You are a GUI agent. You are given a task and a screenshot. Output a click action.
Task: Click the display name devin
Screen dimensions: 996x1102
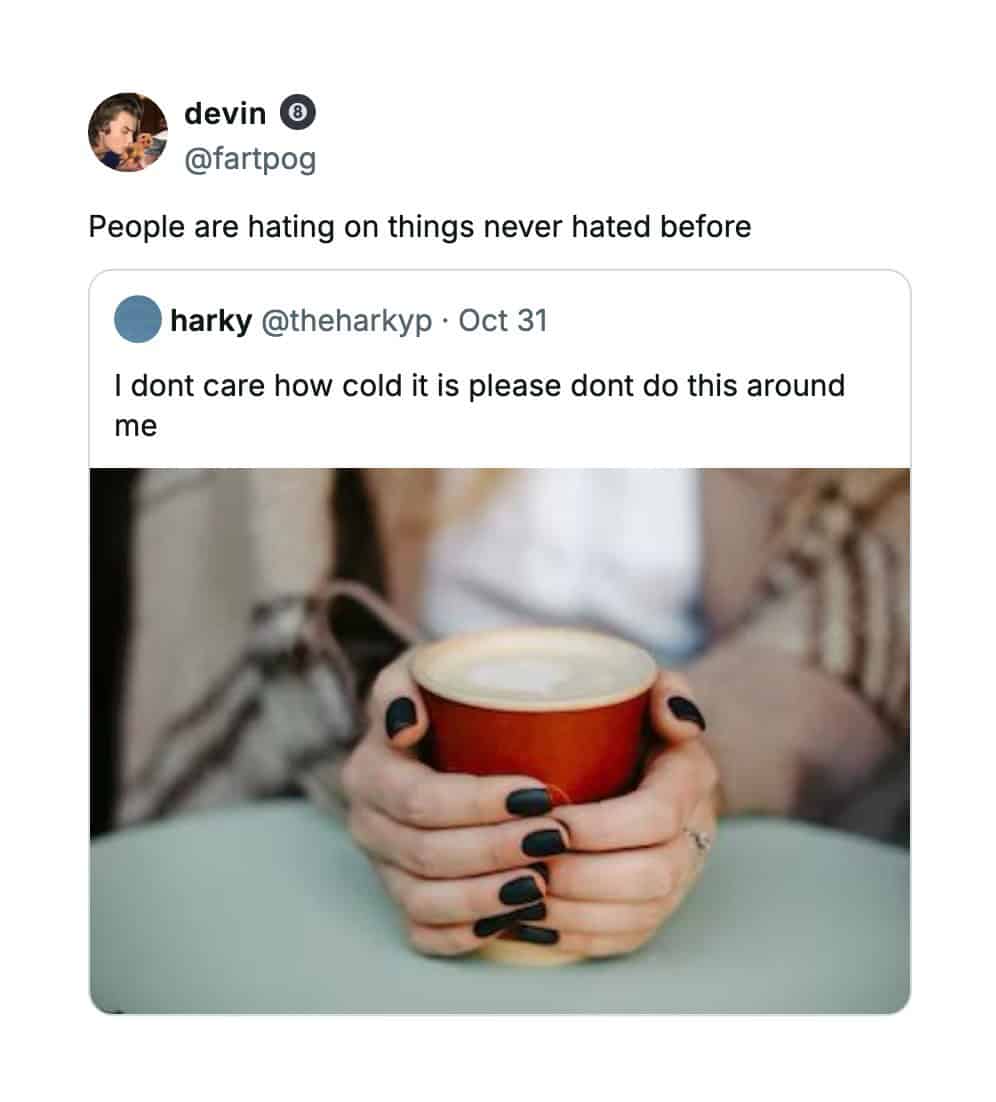pos(225,113)
